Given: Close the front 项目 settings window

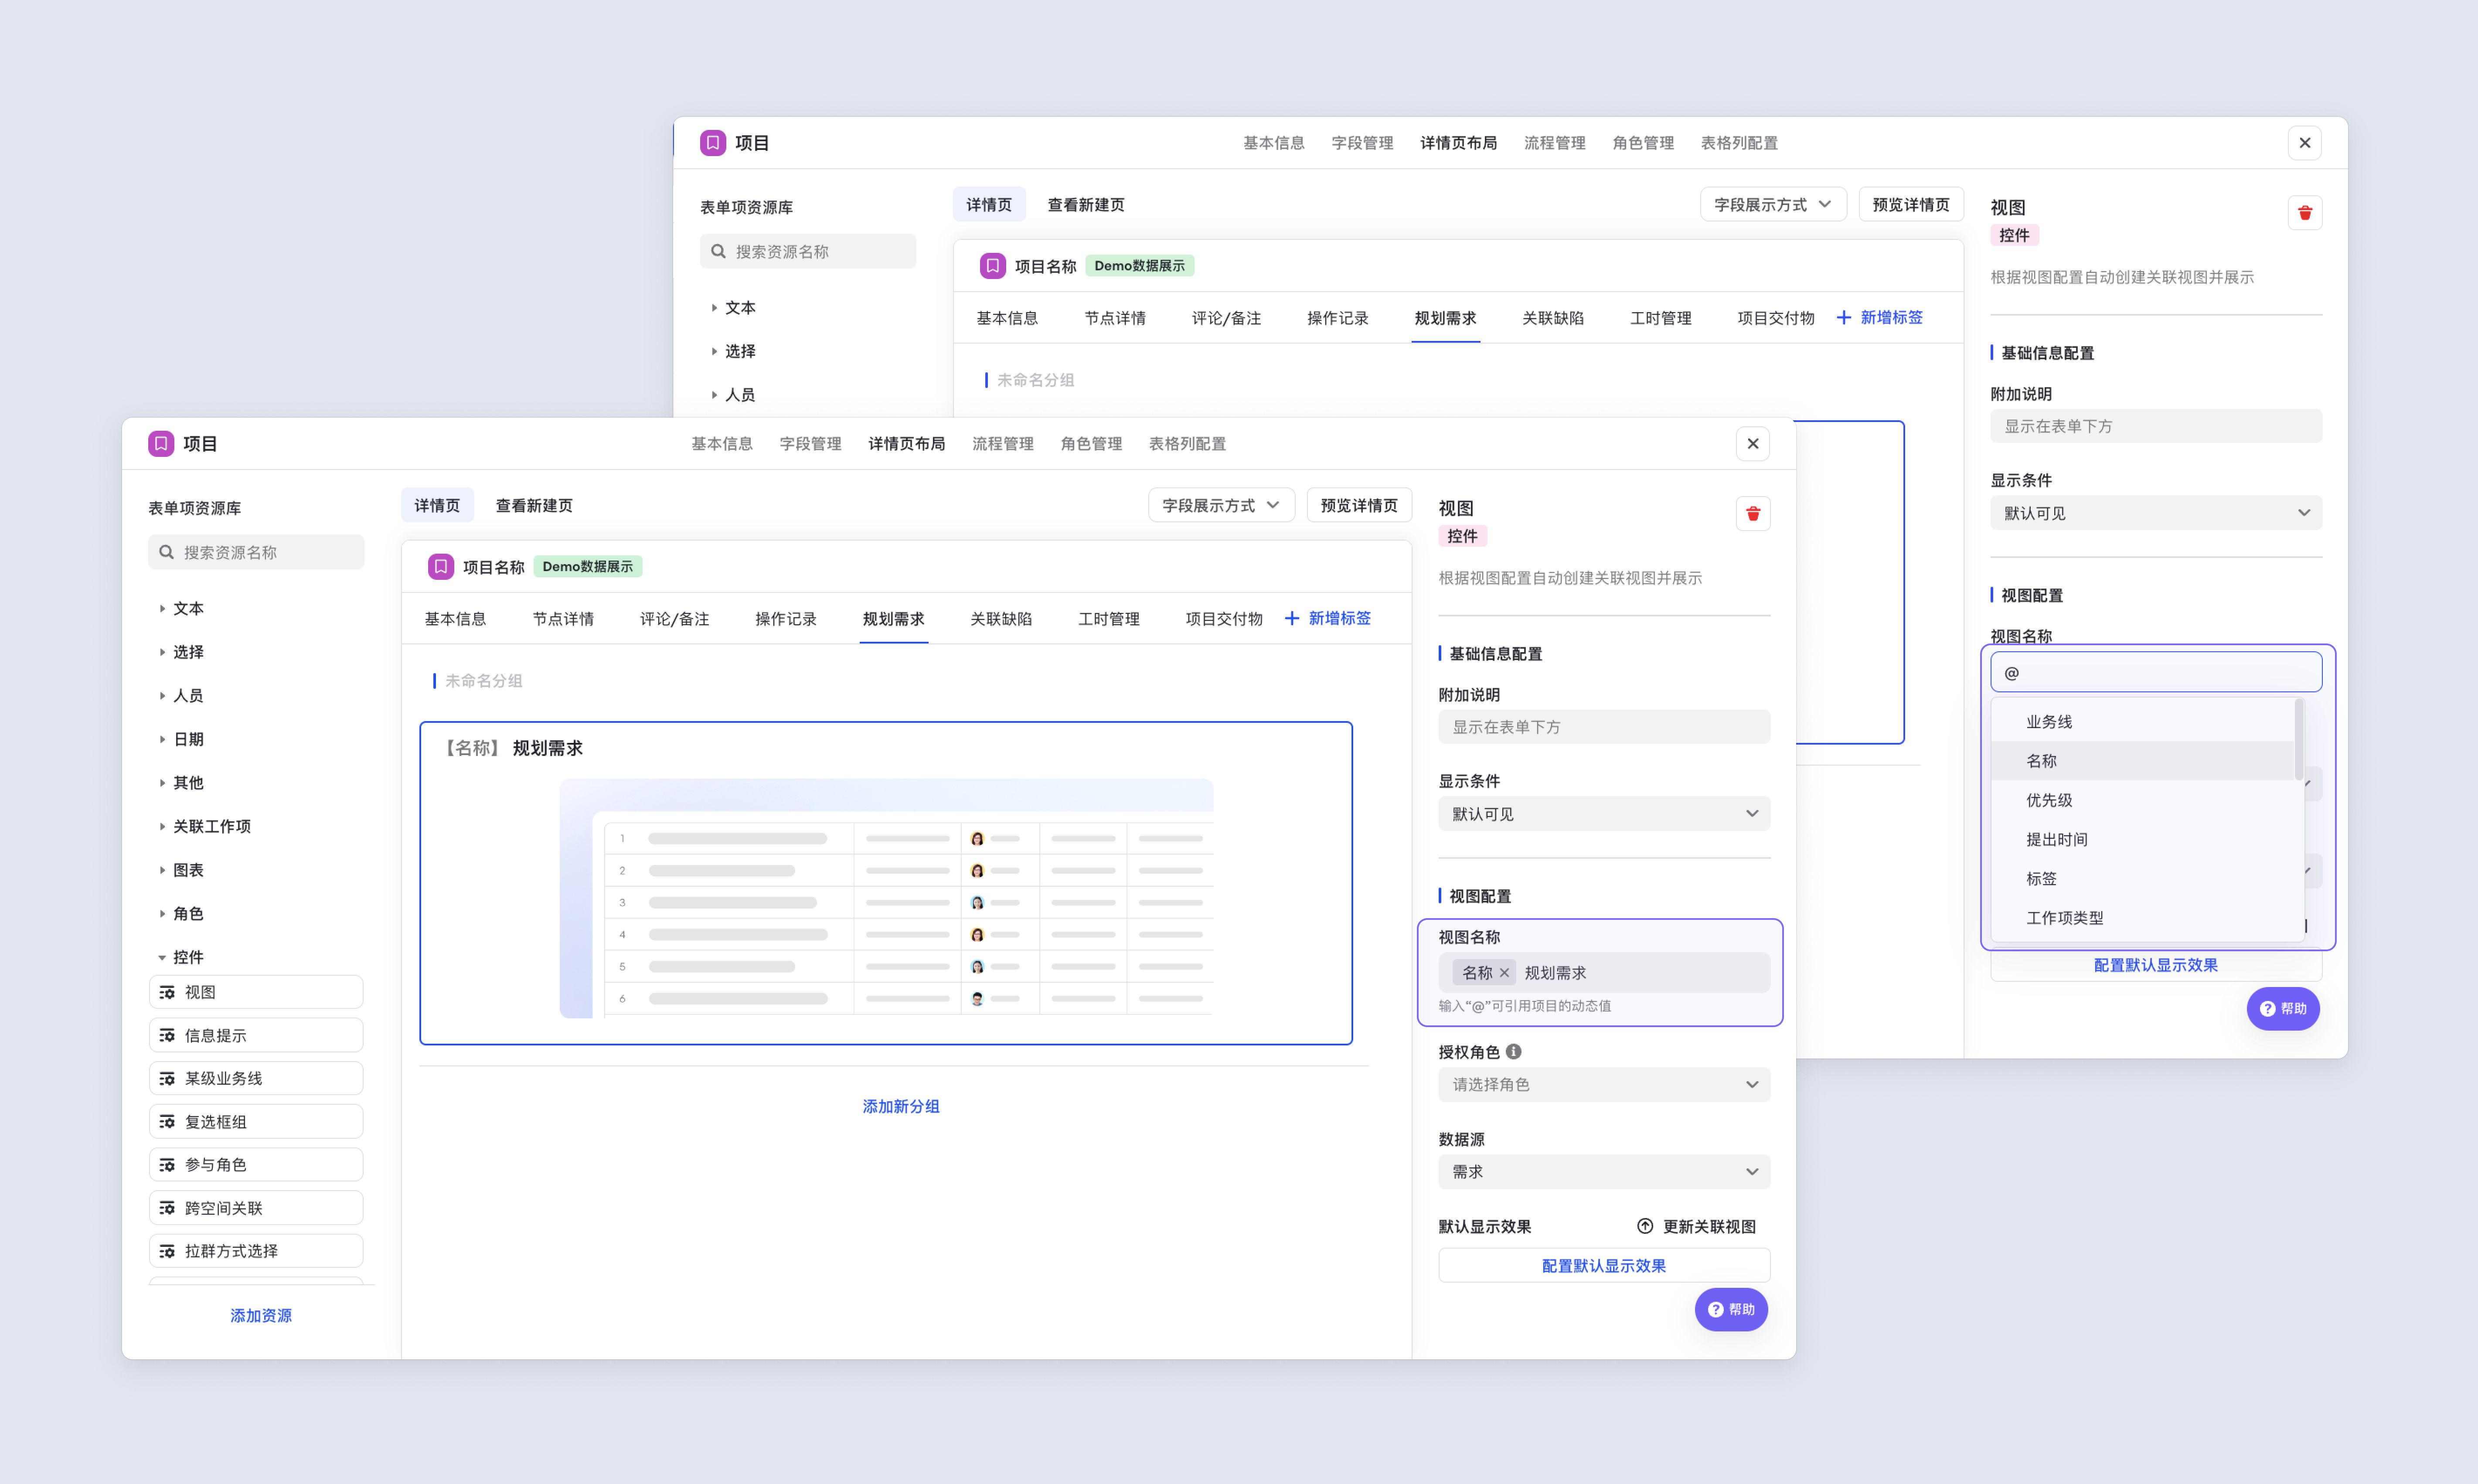Looking at the screenshot, I should (1752, 444).
